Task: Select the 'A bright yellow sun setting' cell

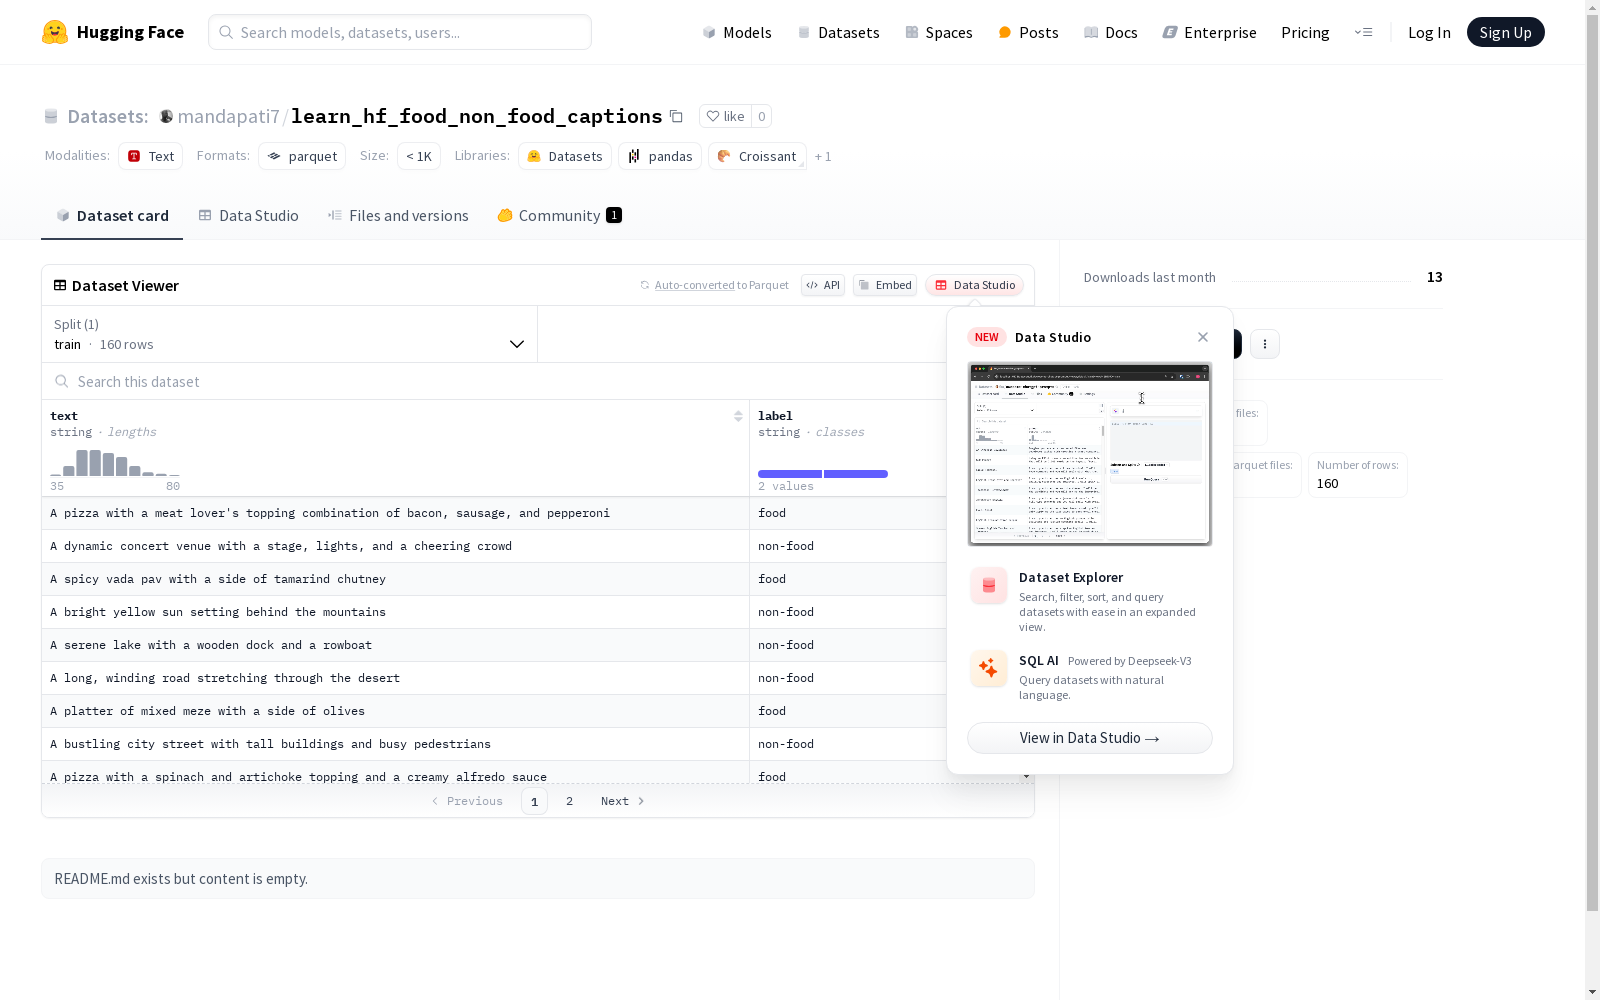Action: pyautogui.click(x=395, y=612)
